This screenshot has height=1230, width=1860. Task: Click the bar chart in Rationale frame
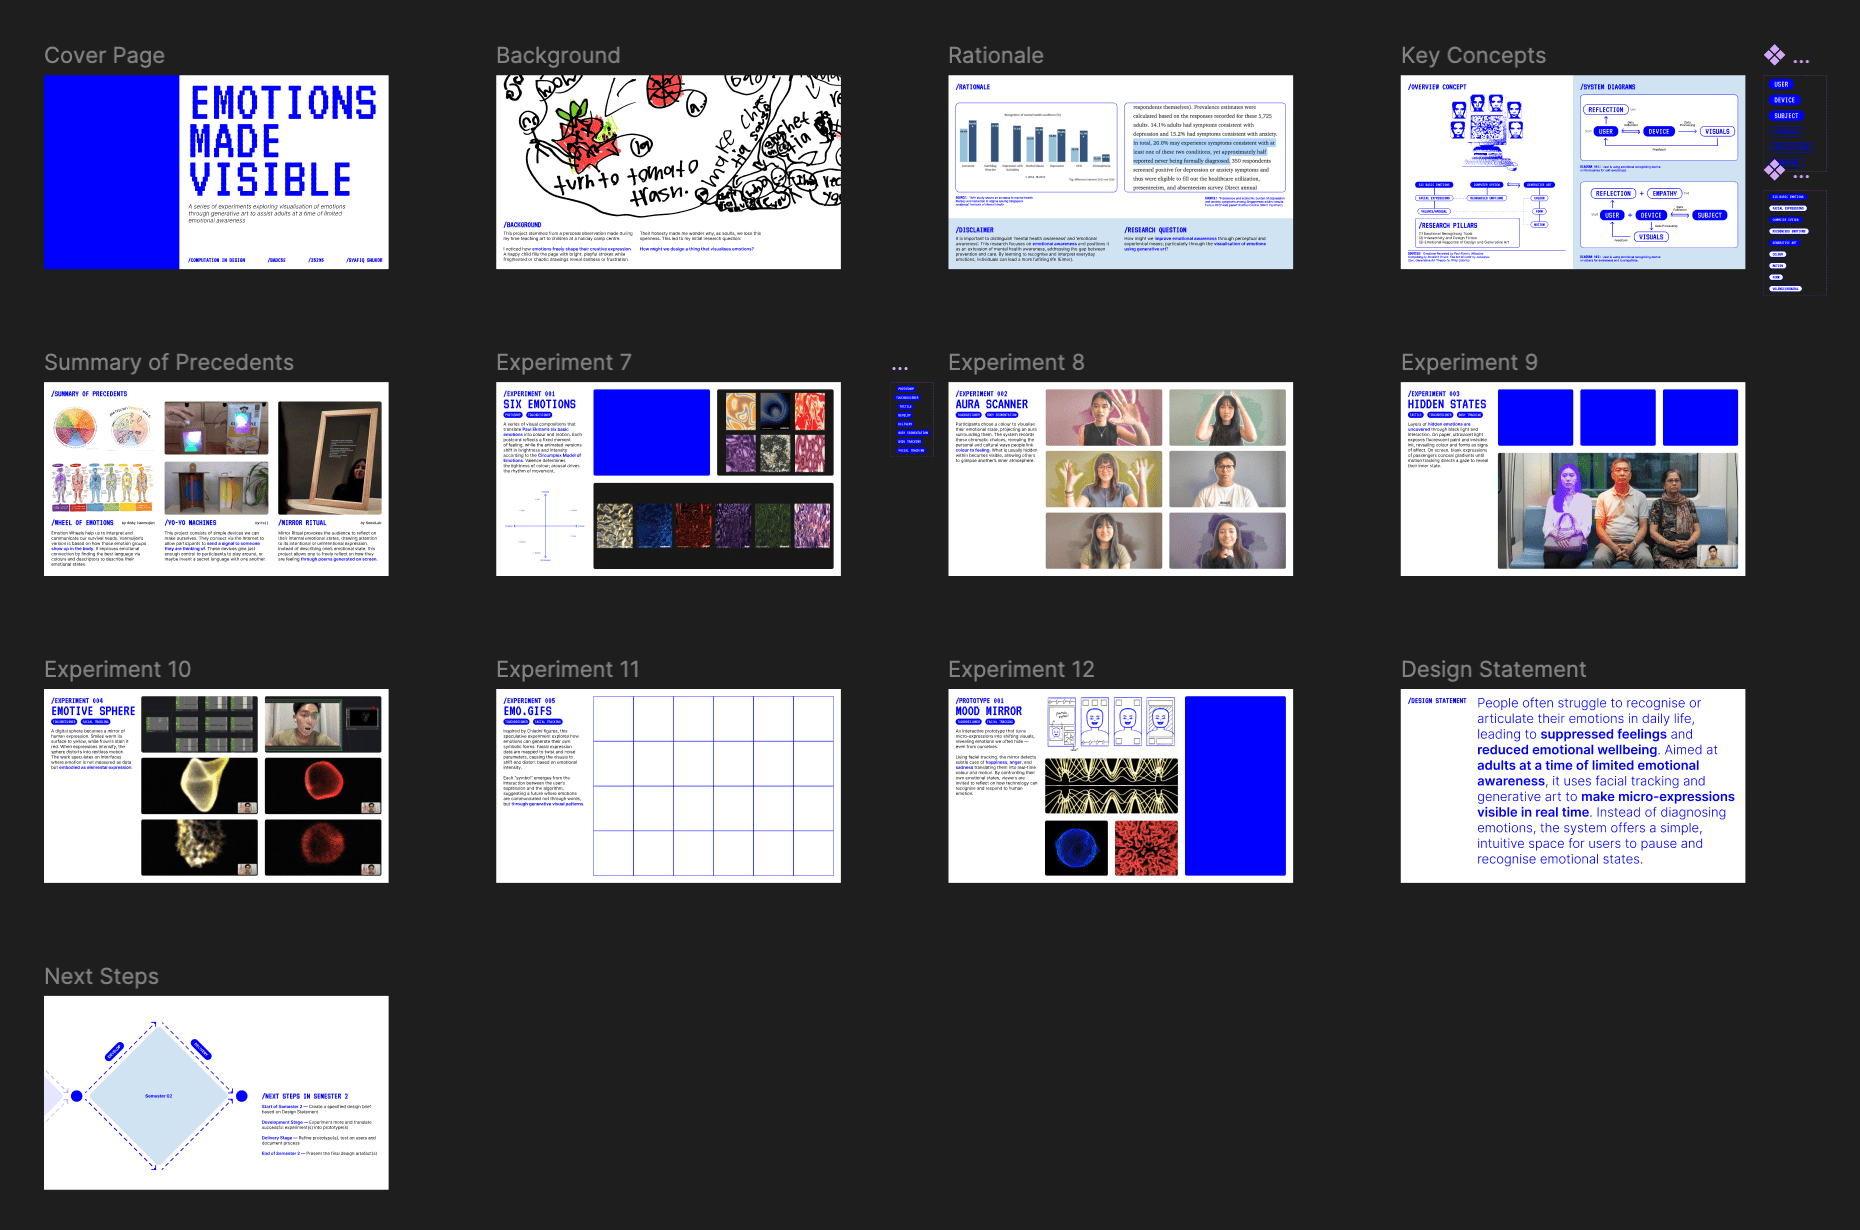click(x=1035, y=145)
